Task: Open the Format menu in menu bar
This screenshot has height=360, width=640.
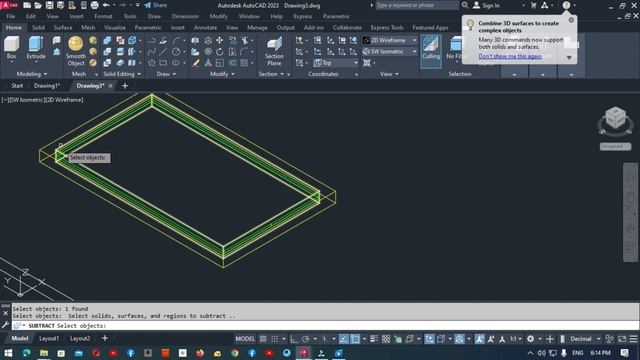Action: (103, 16)
